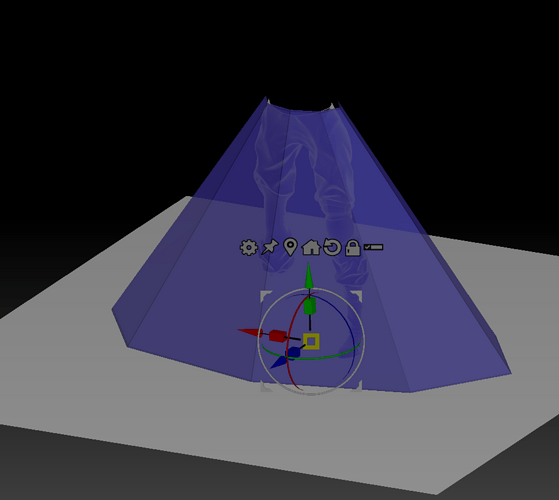Click the map-marker Go To Unmasked Center icon
Image resolution: width=559 pixels, height=500 pixels.
(290, 247)
